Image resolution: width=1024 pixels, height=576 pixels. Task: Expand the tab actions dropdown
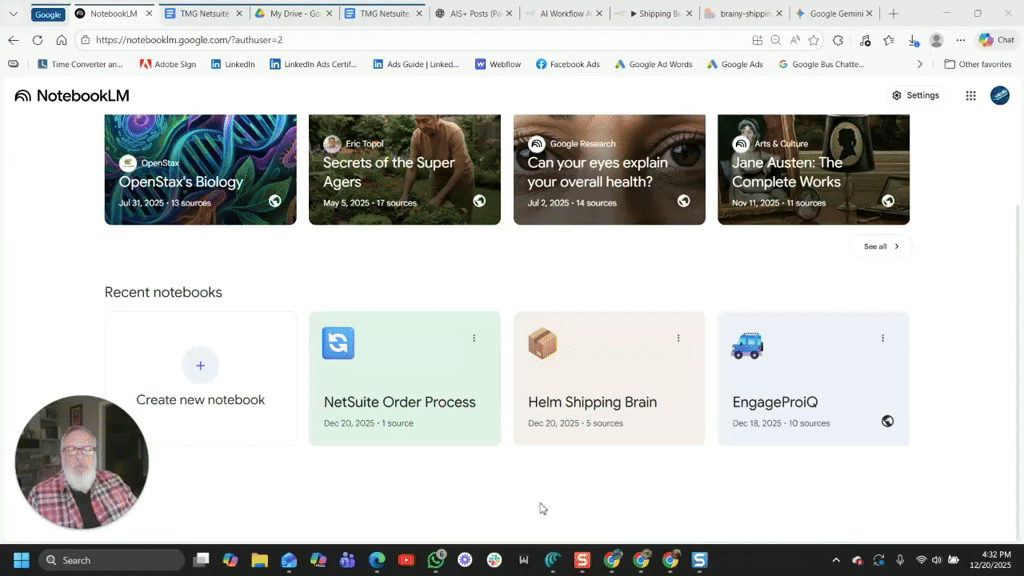13,14
